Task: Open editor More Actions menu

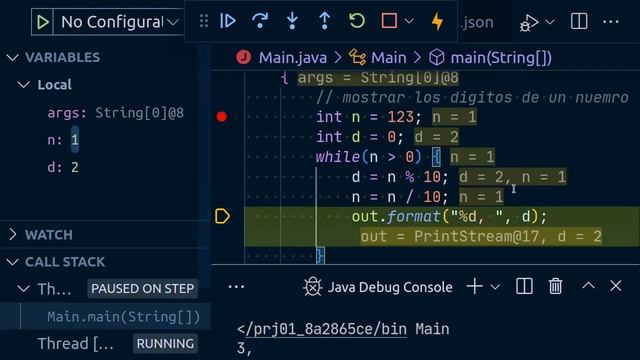Action: [611, 22]
